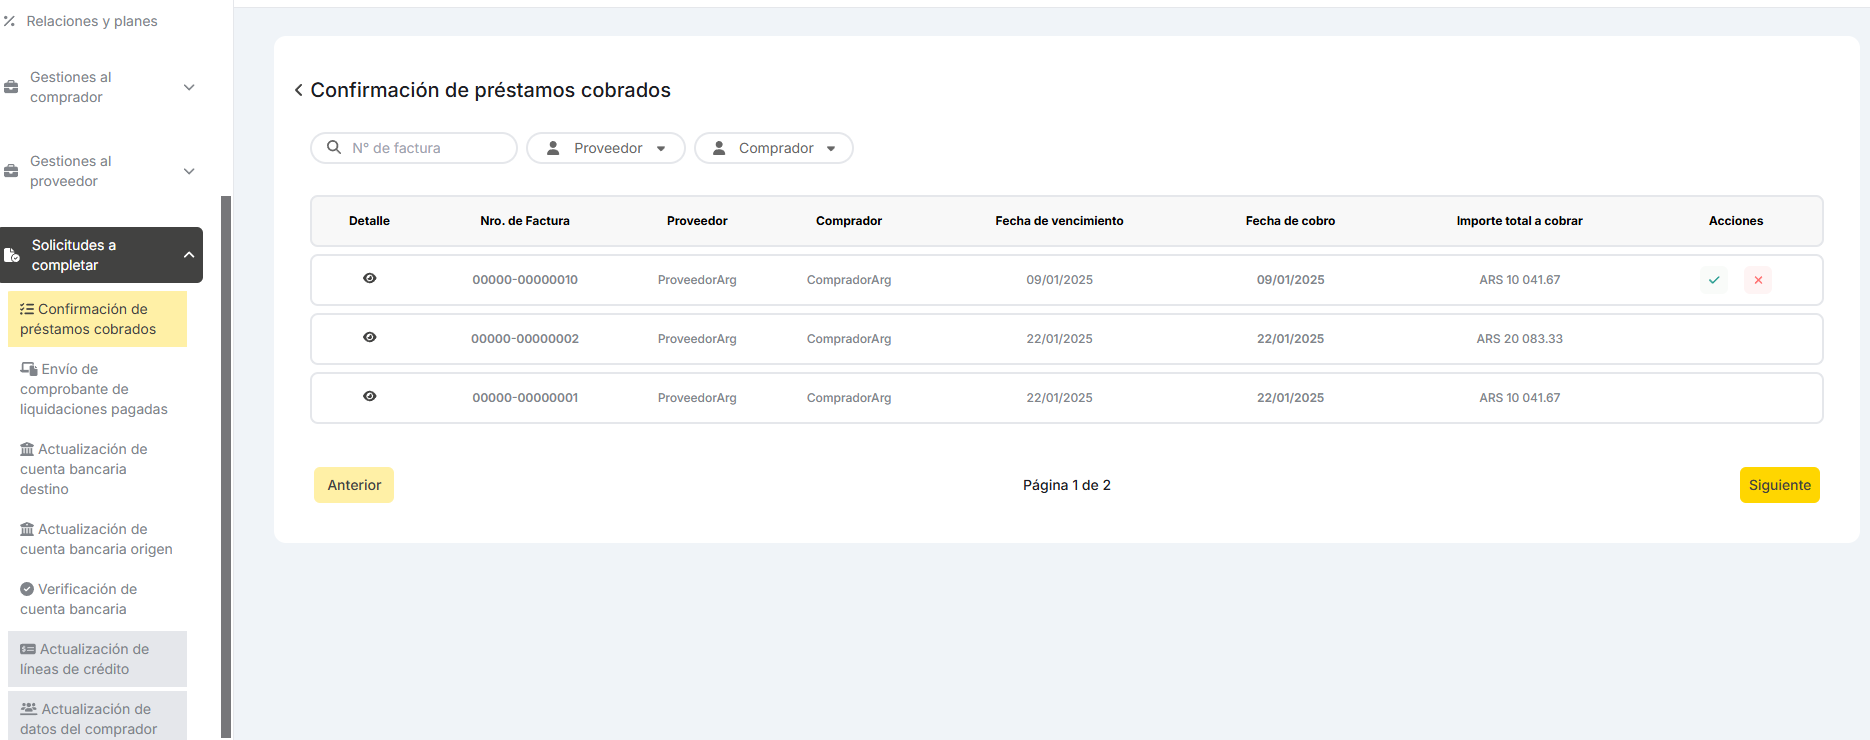The width and height of the screenshot is (1870, 740).
Task: Click the Solicitudes a completar file icon
Action: point(12,255)
